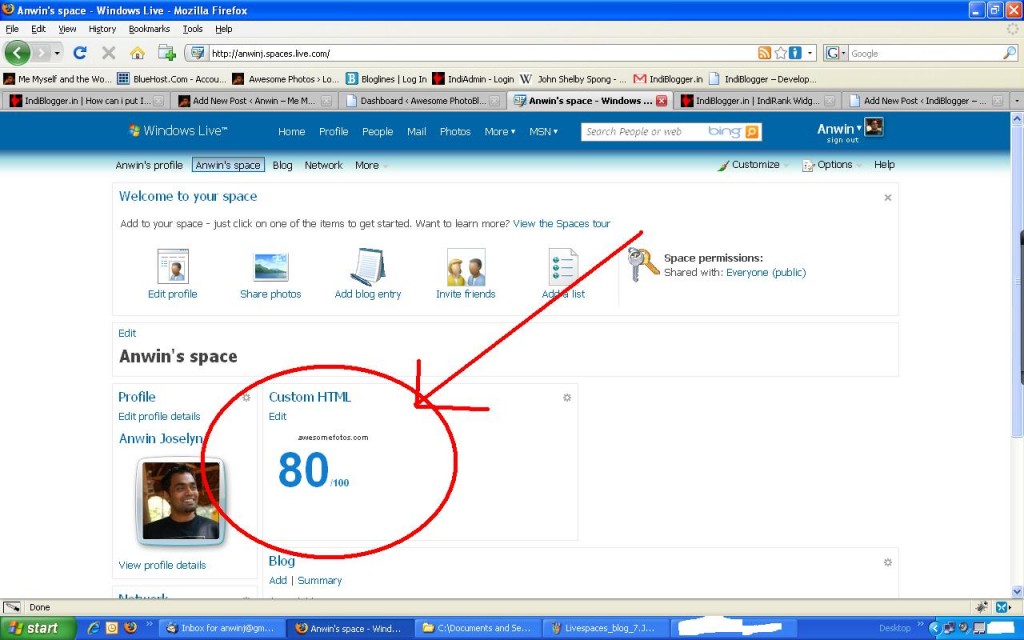Click the Windows Live logo
This screenshot has width=1024, height=640.
click(178, 131)
